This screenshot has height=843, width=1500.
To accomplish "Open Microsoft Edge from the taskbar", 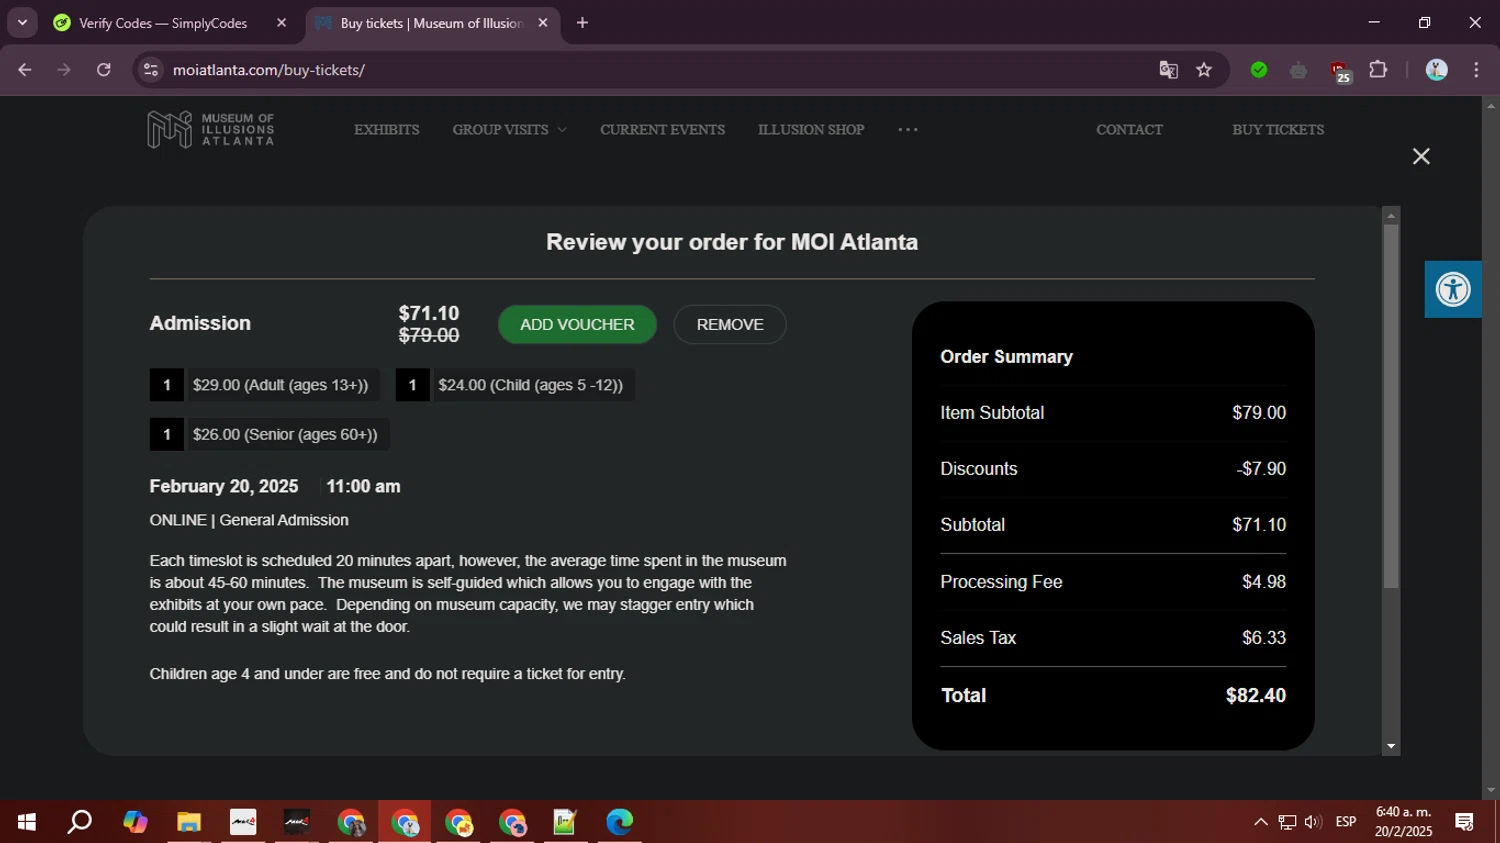I will (x=619, y=822).
